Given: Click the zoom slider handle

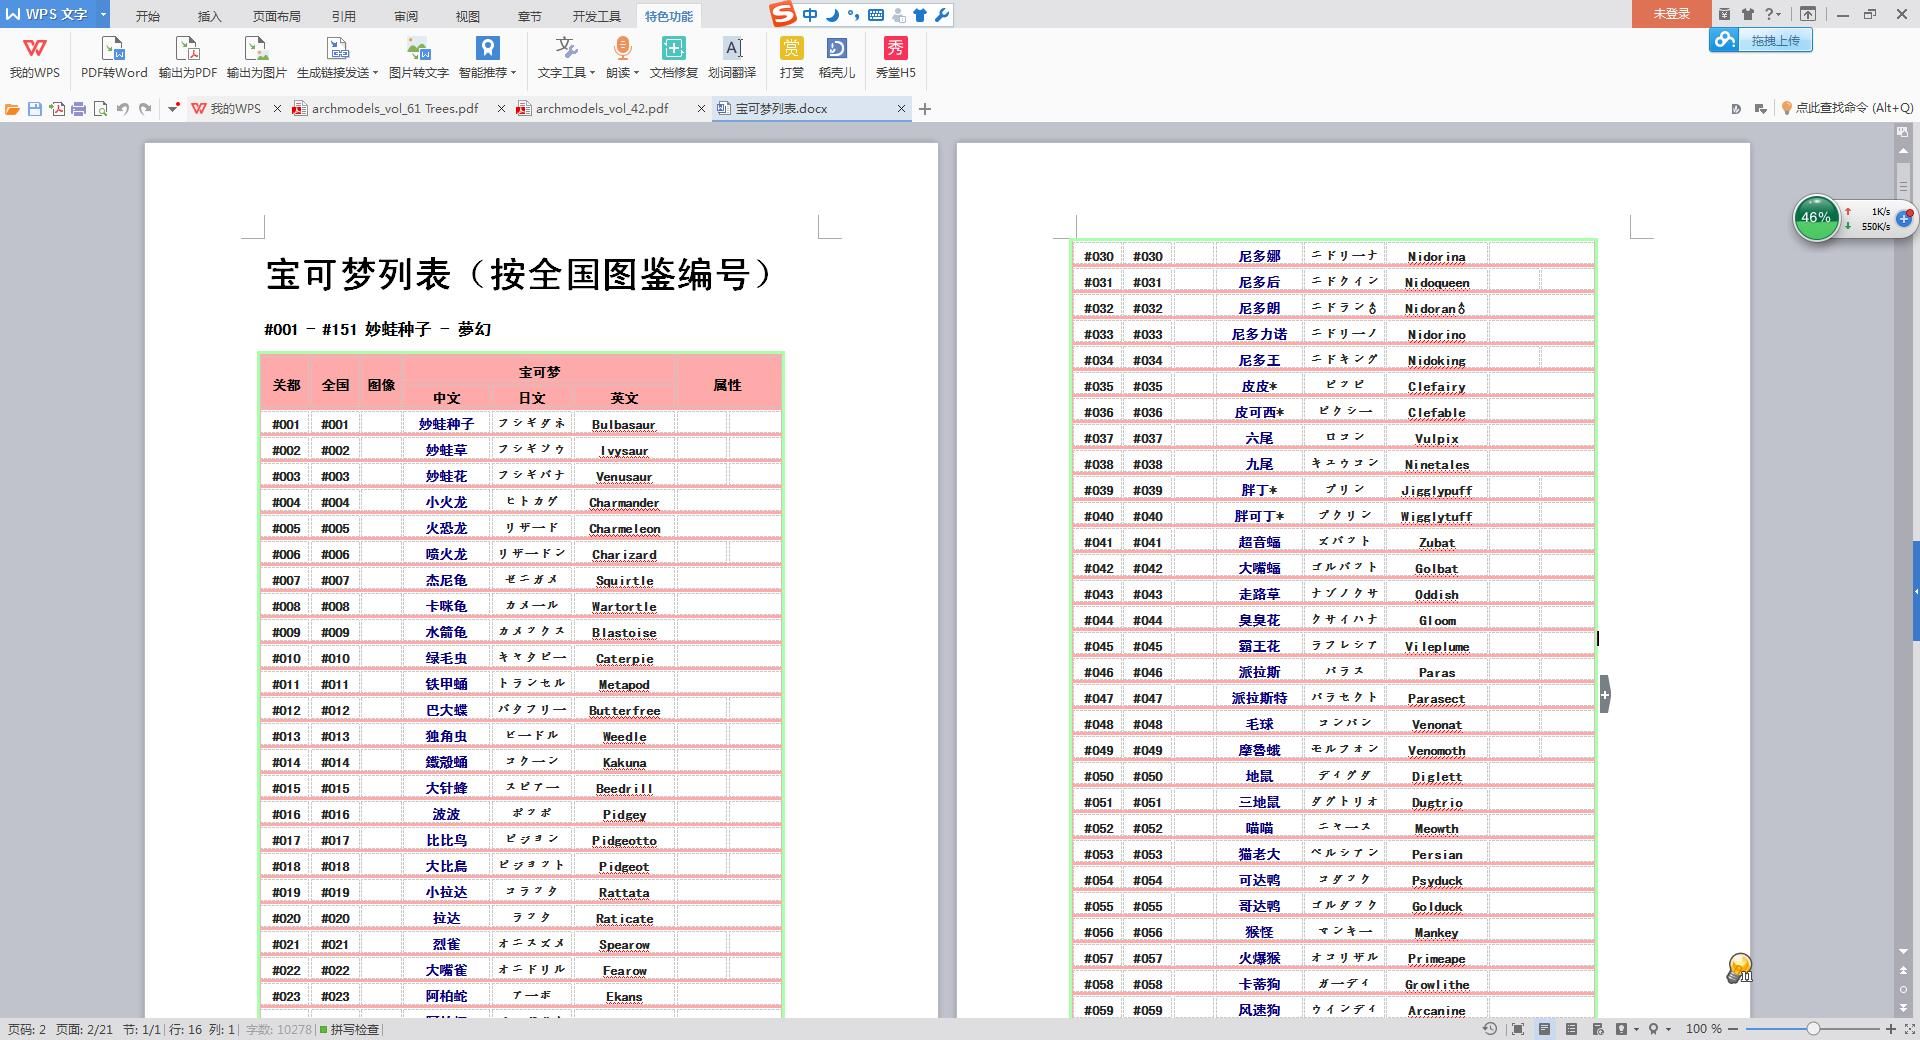Looking at the screenshot, I should coord(1812,1029).
